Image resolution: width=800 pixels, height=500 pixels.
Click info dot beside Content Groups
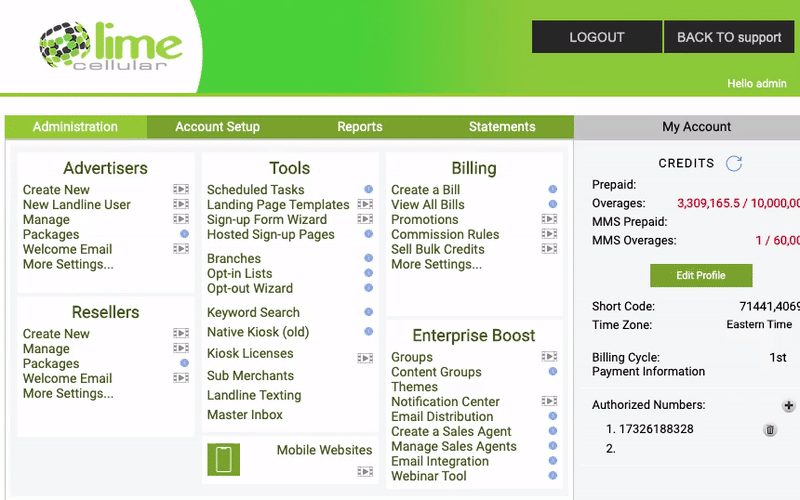click(x=553, y=371)
